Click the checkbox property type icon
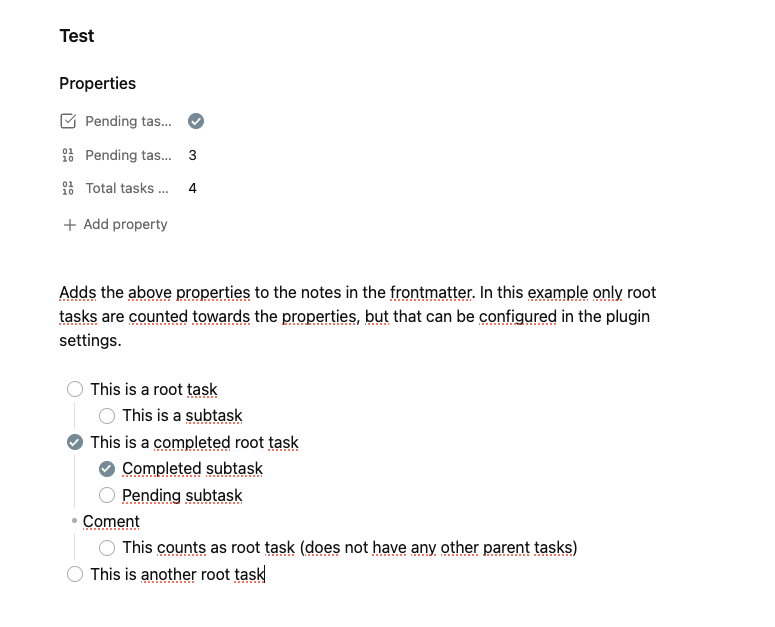This screenshot has height=627, width=775. point(68,121)
